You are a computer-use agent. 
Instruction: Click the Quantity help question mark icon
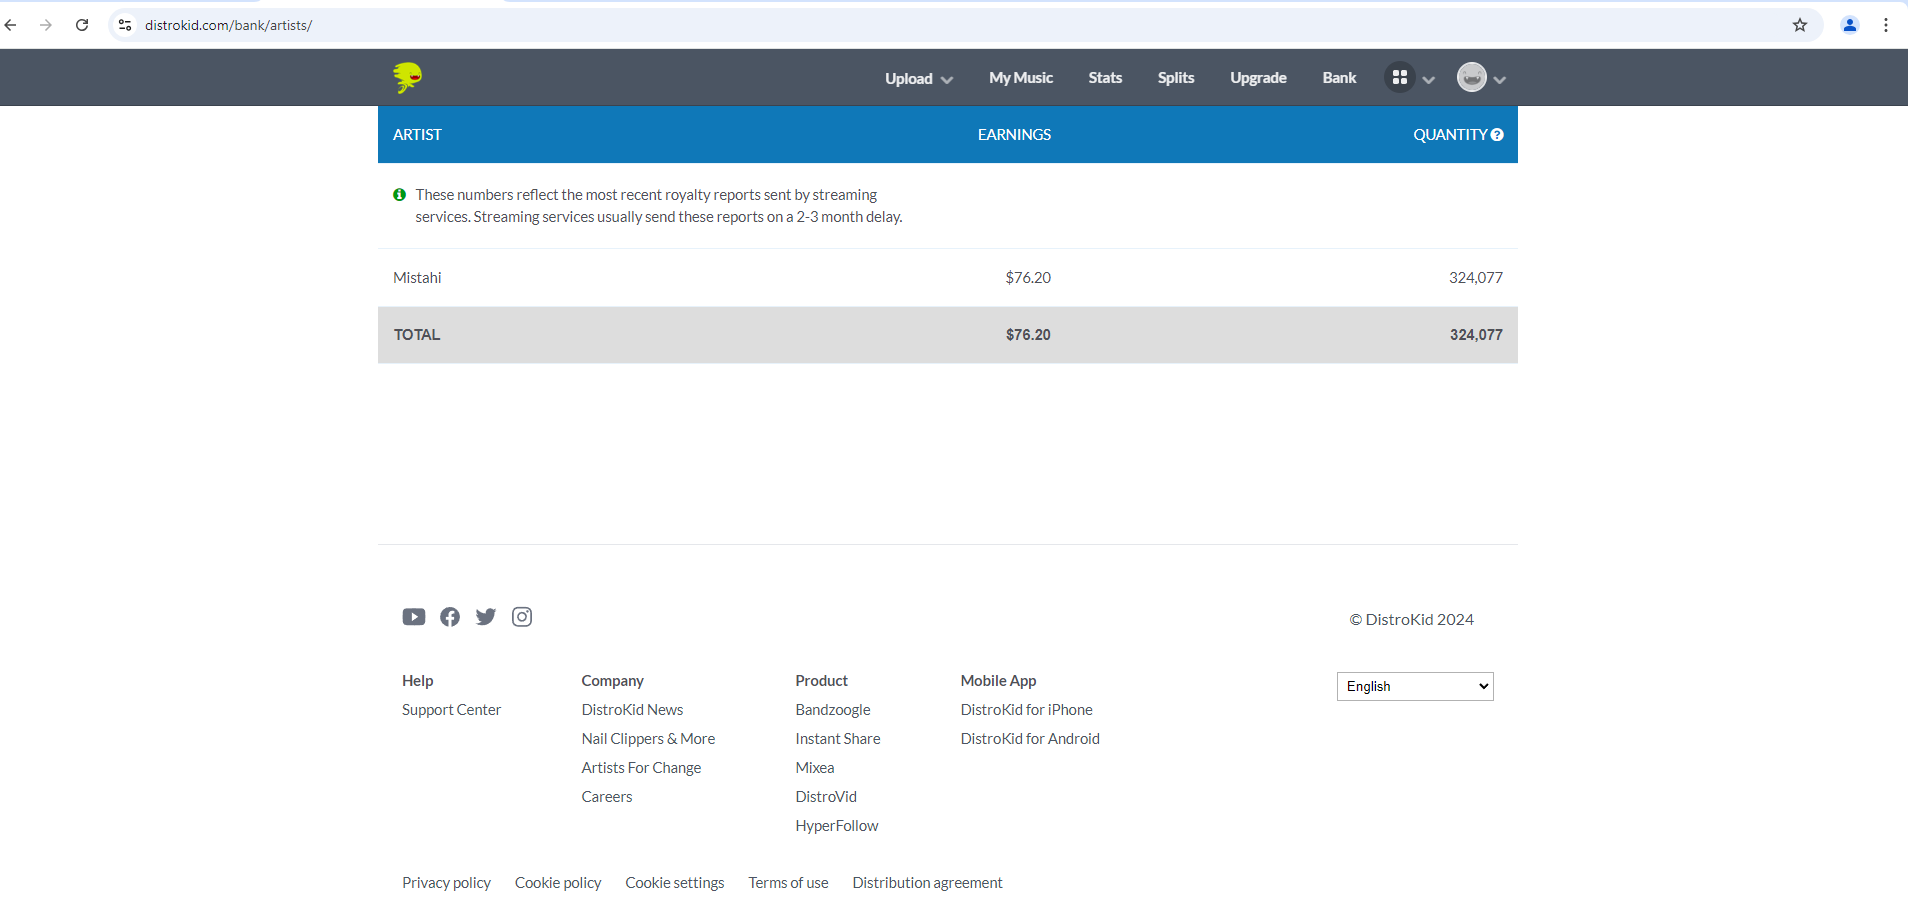pos(1497,135)
